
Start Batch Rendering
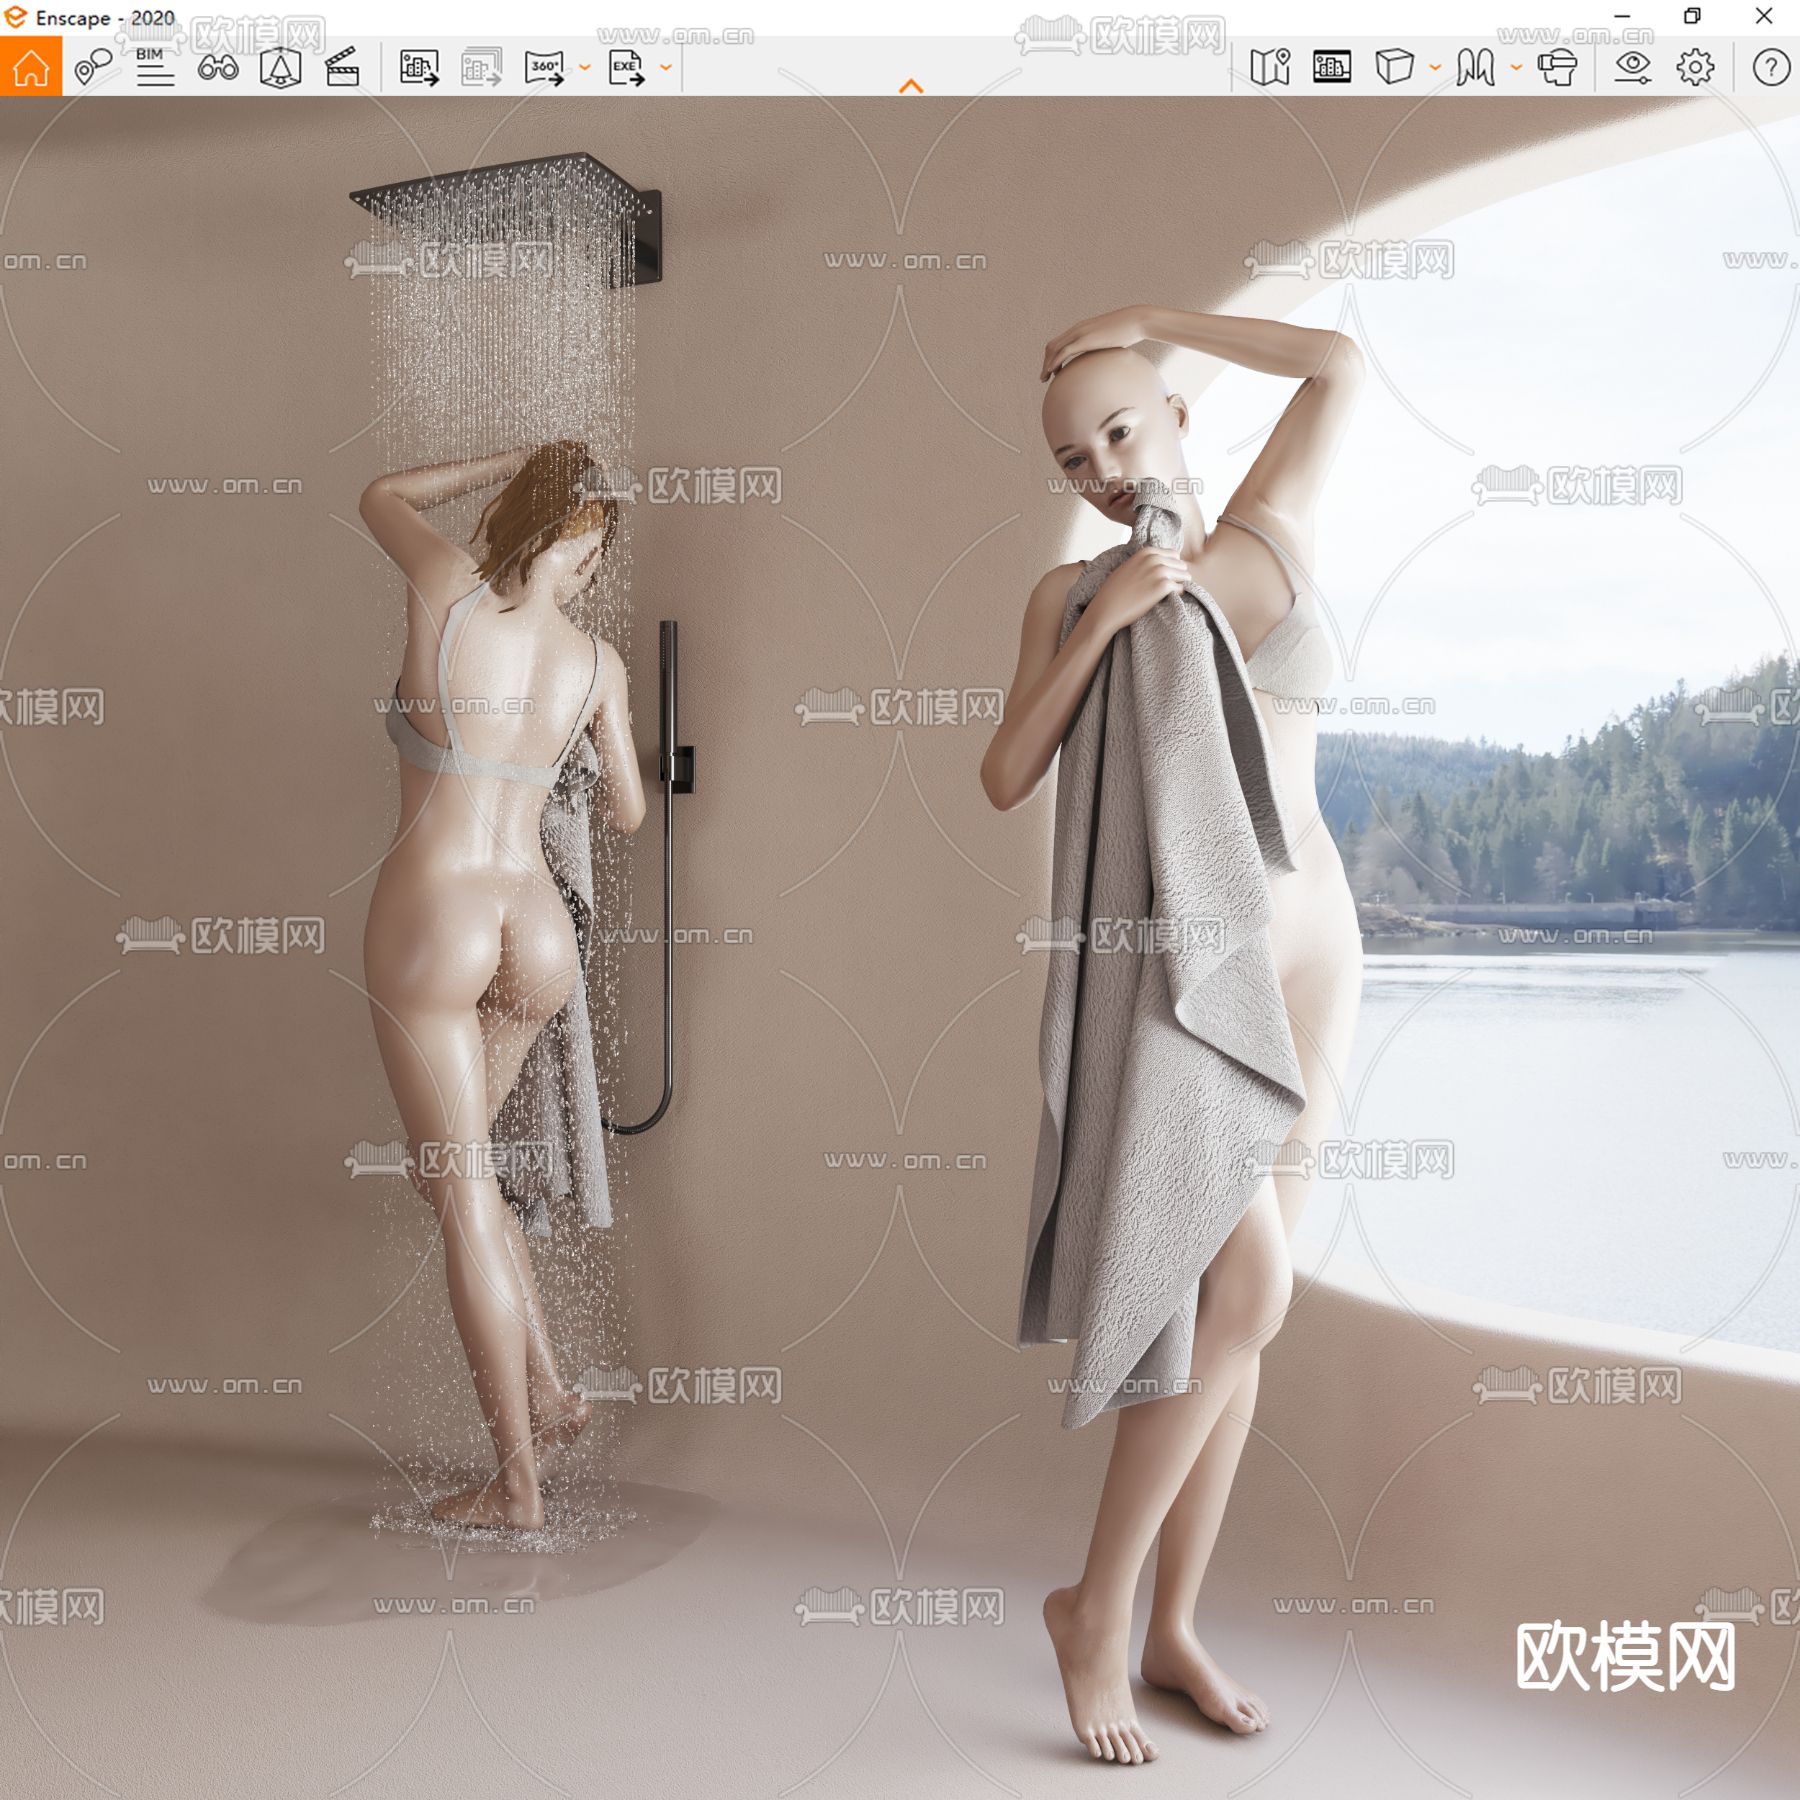click(x=480, y=68)
